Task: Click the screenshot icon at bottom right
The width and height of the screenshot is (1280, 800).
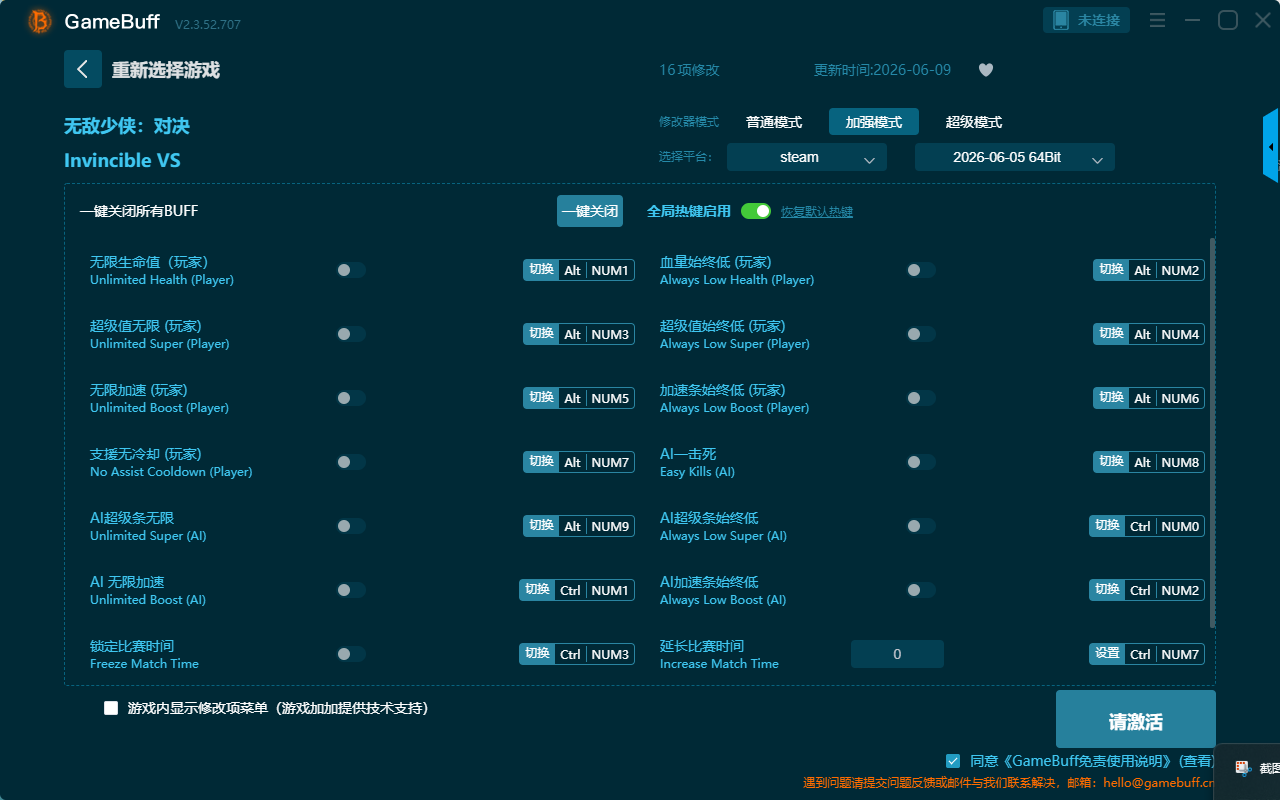Action: (x=1242, y=768)
